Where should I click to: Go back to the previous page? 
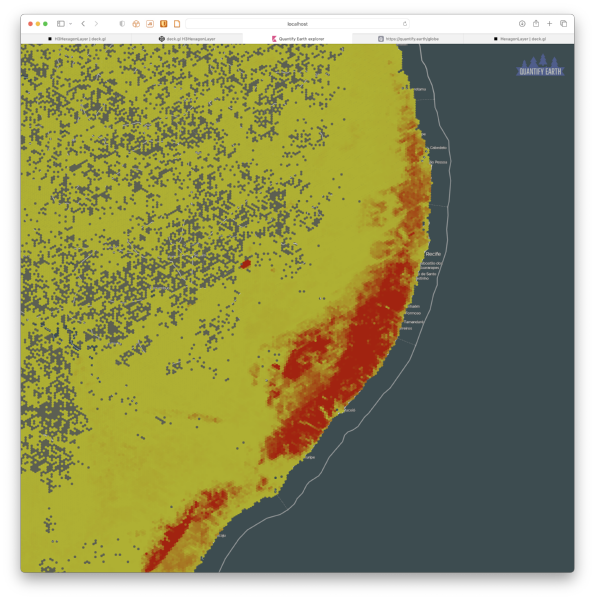click(83, 24)
